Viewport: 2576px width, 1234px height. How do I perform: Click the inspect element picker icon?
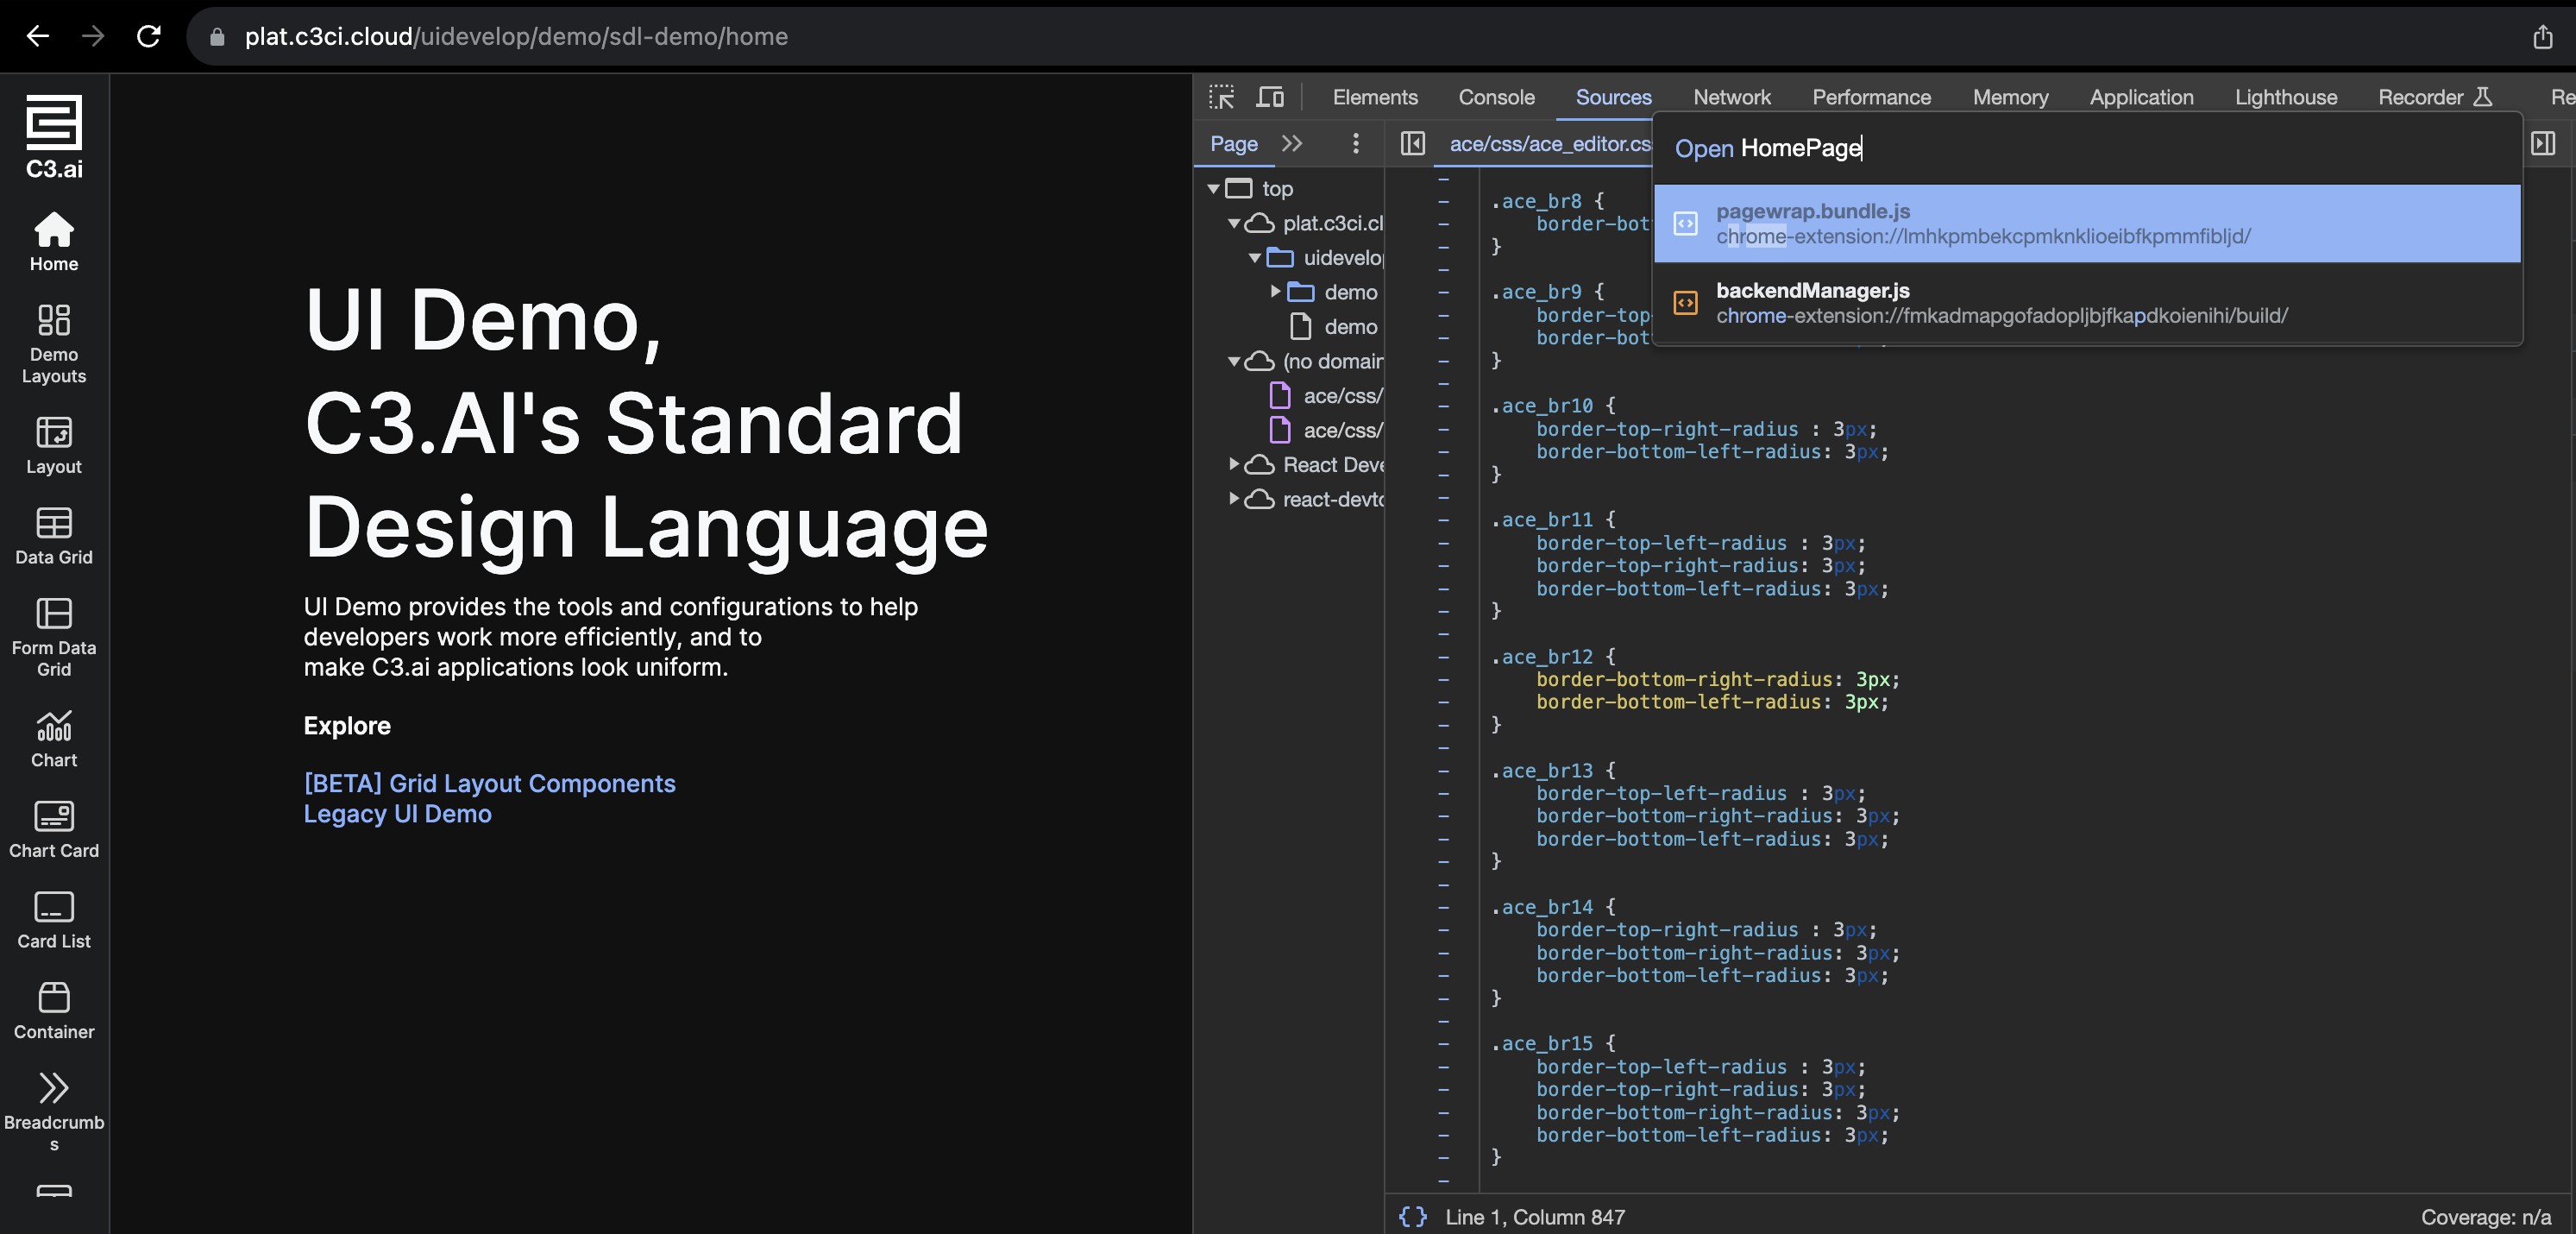[1221, 97]
